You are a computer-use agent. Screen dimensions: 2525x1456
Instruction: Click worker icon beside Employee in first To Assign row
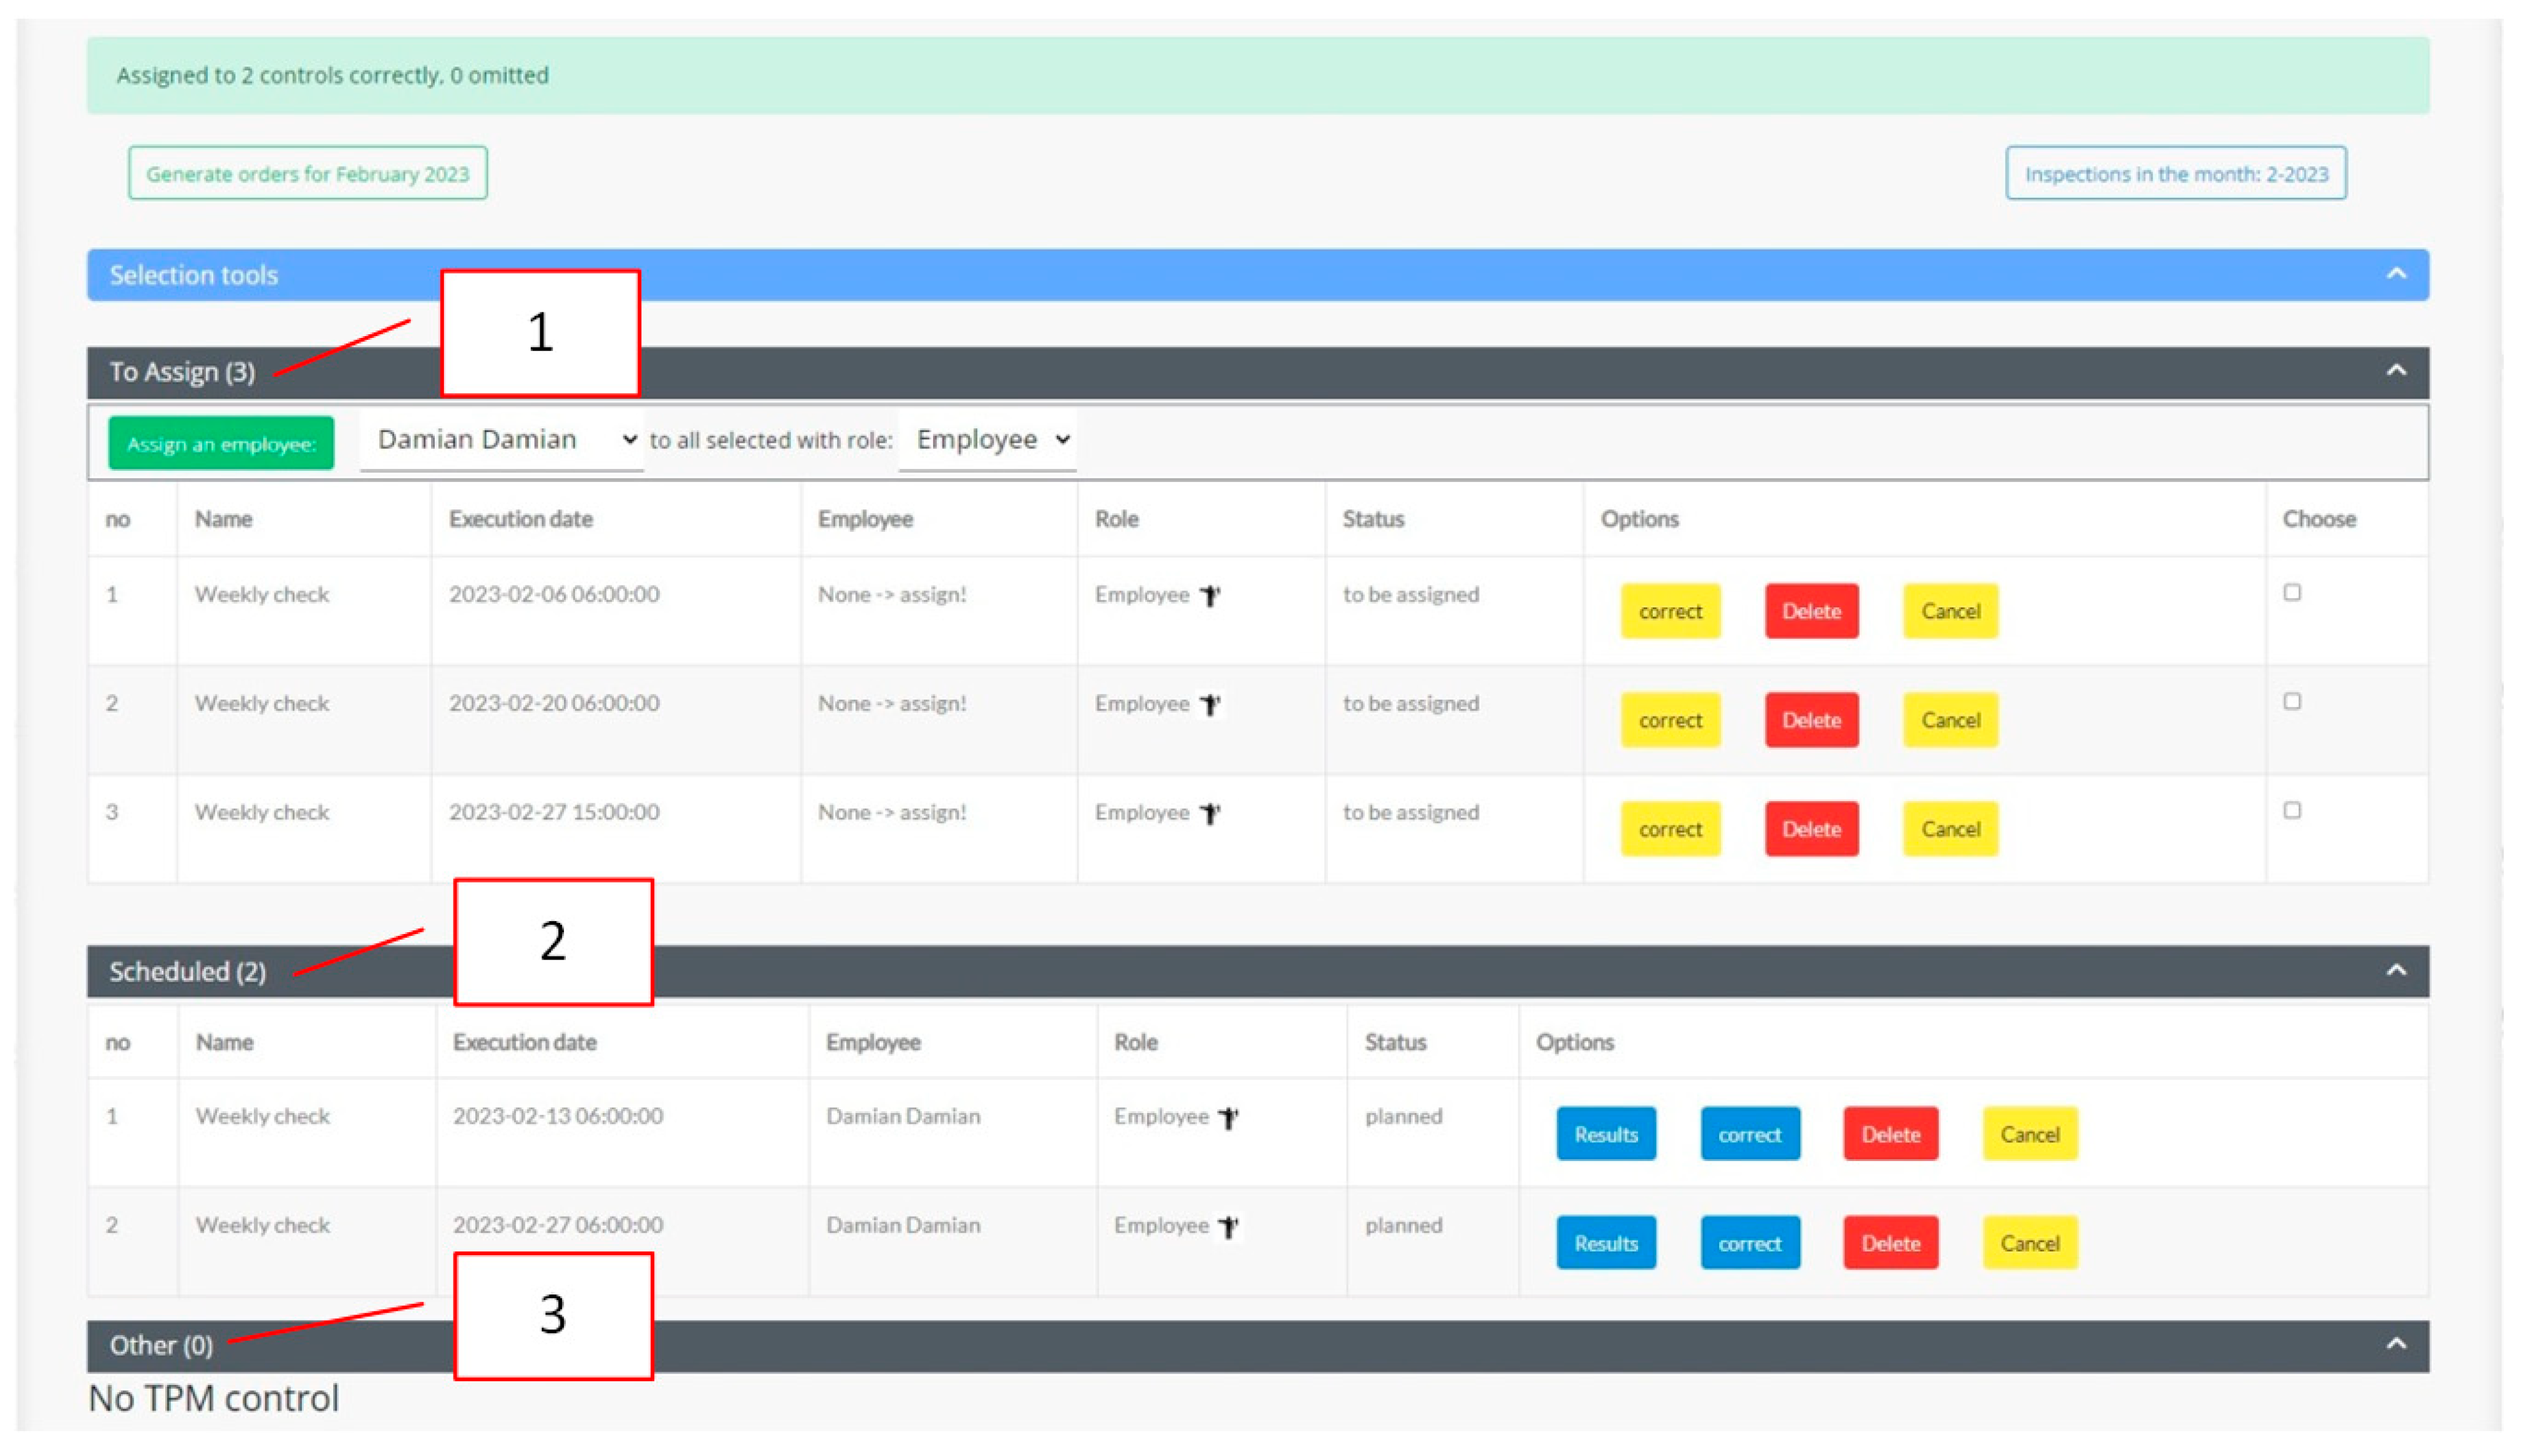(1210, 596)
